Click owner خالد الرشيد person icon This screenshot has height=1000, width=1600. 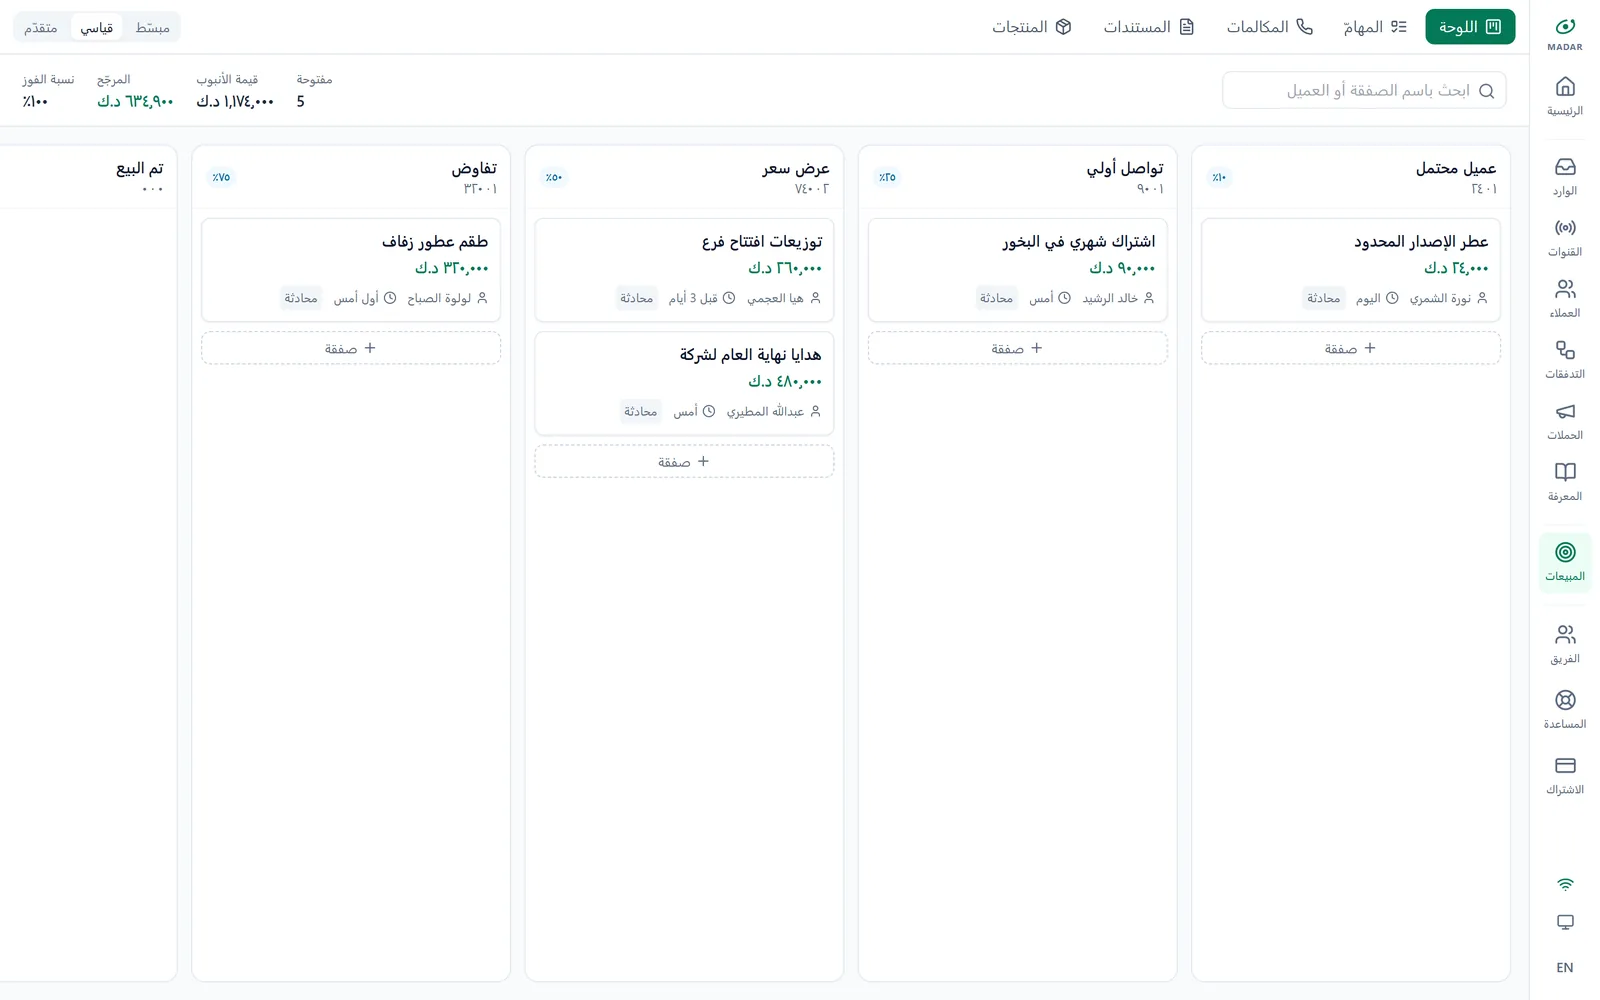(x=1149, y=298)
